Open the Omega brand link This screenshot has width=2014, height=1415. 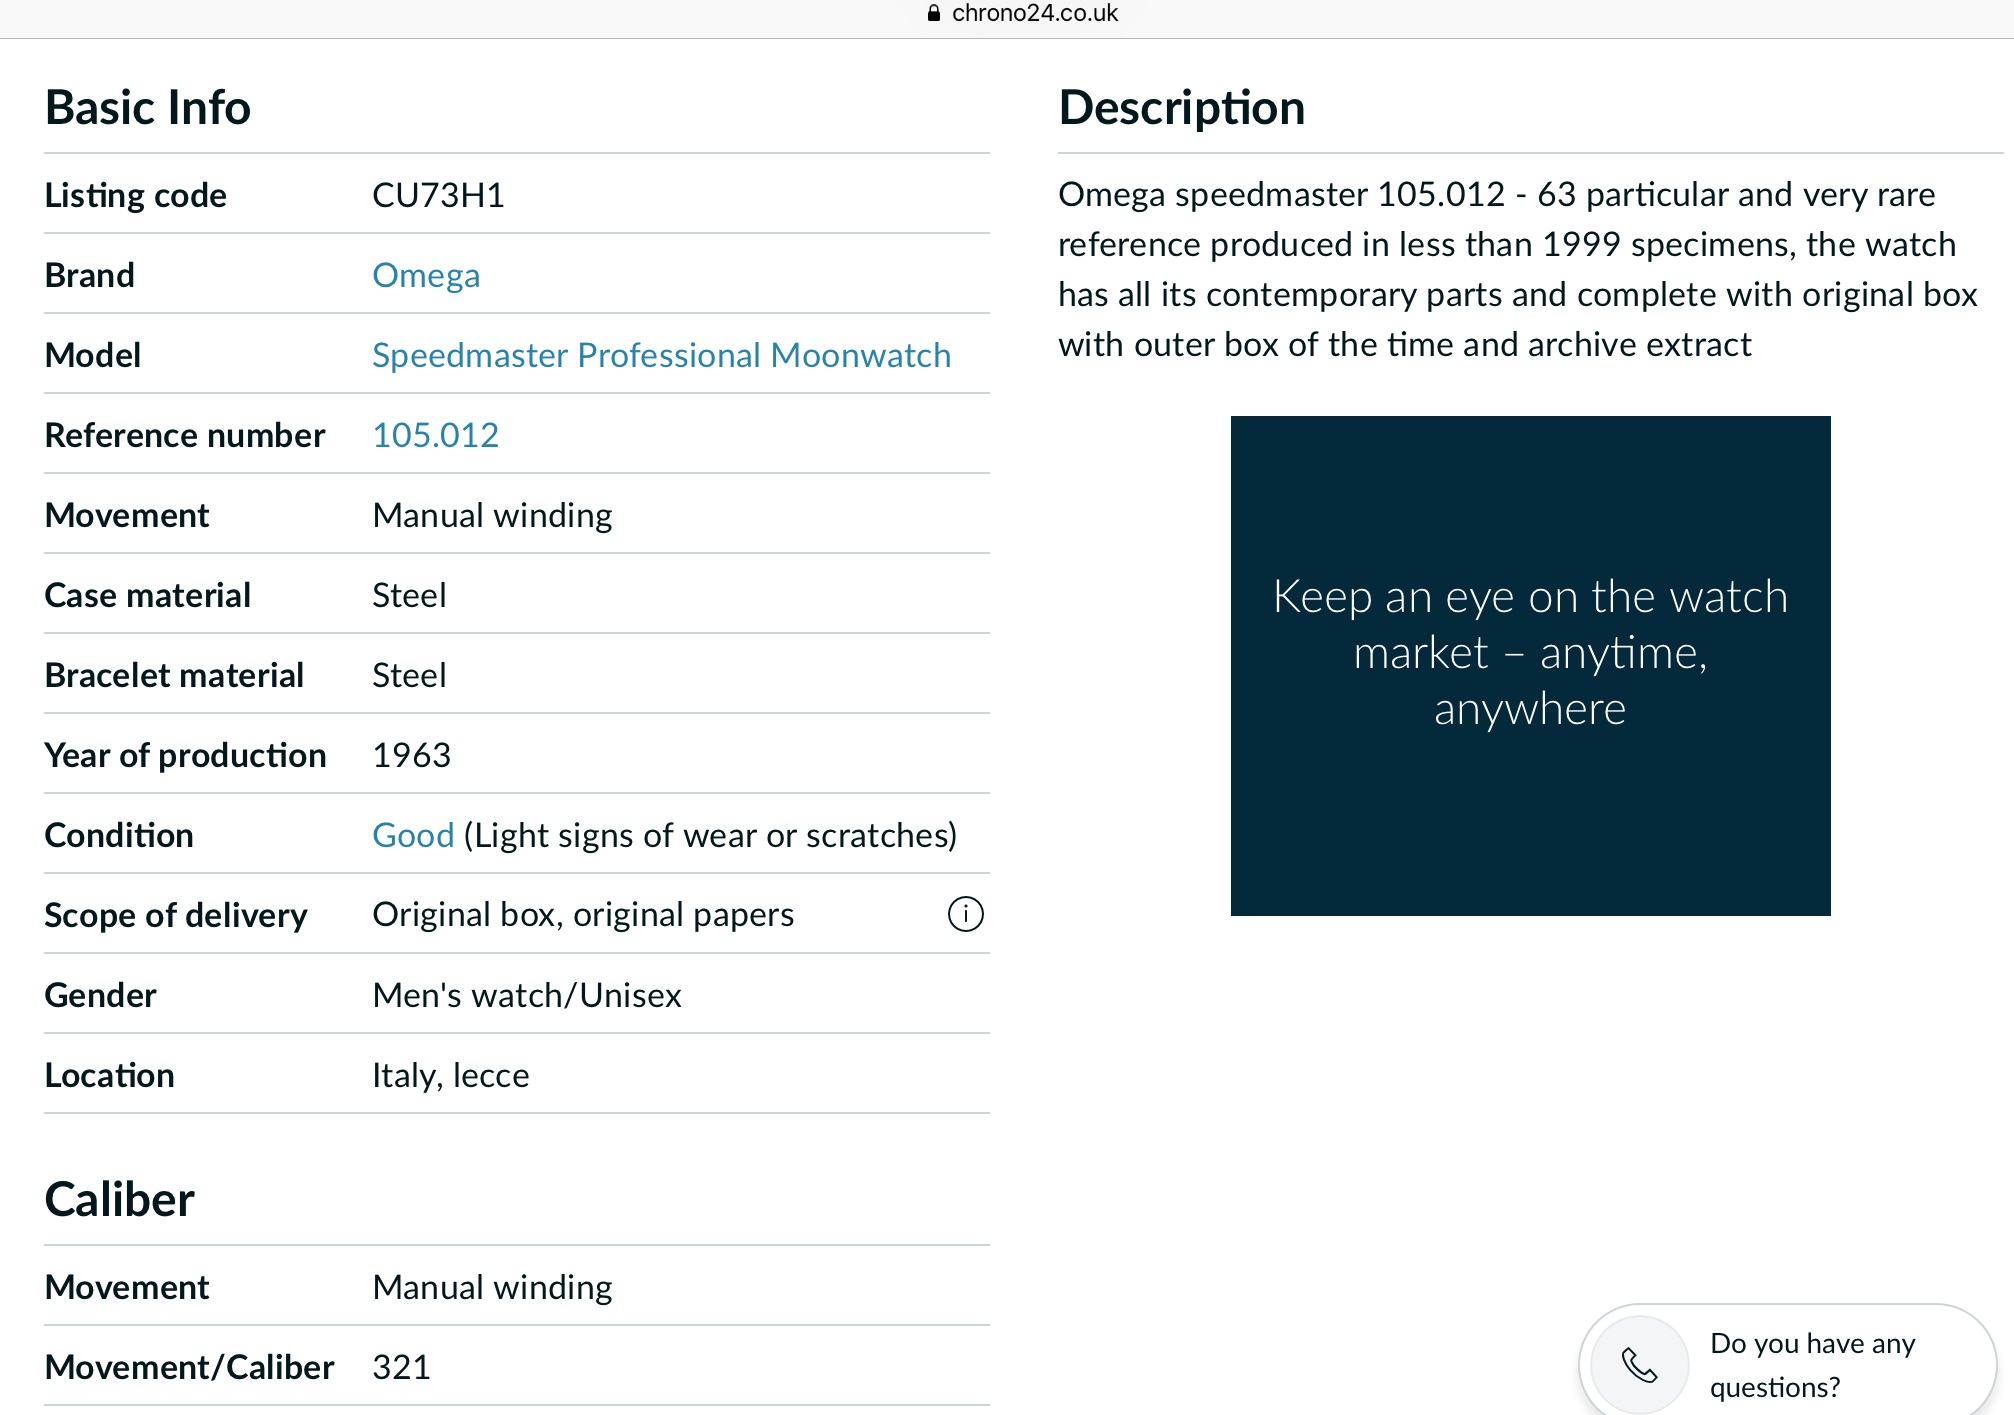coord(426,275)
